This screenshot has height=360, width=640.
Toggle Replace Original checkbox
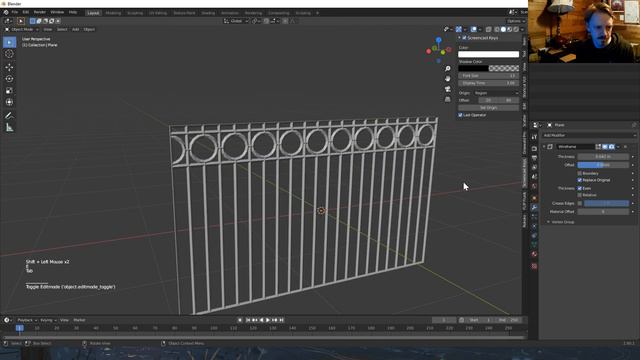coord(580,180)
